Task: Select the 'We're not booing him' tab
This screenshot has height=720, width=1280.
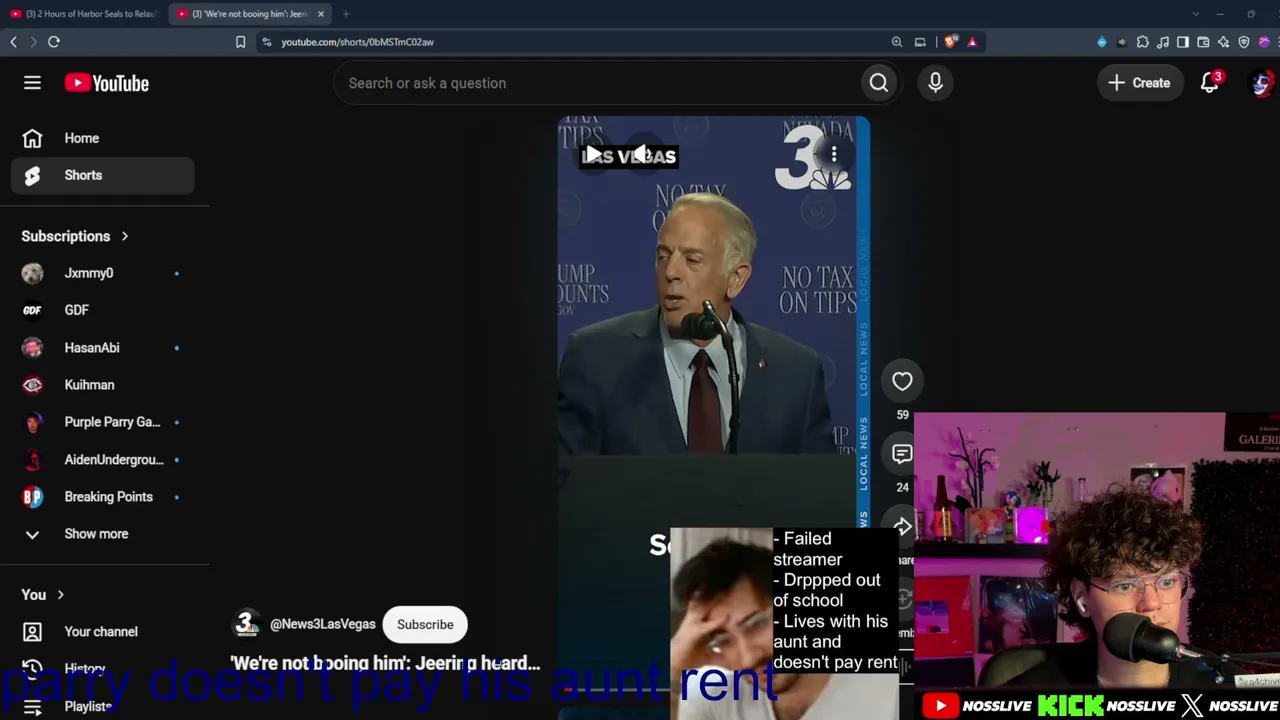Action: (x=250, y=14)
